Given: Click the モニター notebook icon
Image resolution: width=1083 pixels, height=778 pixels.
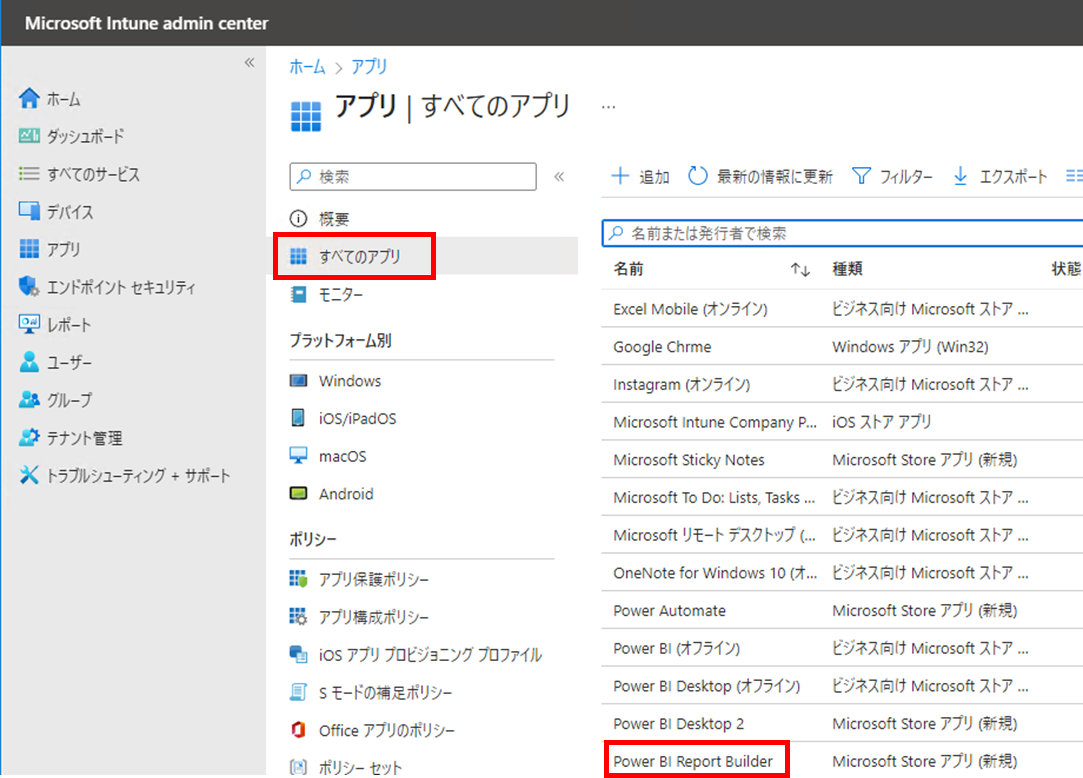Looking at the screenshot, I should [x=298, y=294].
